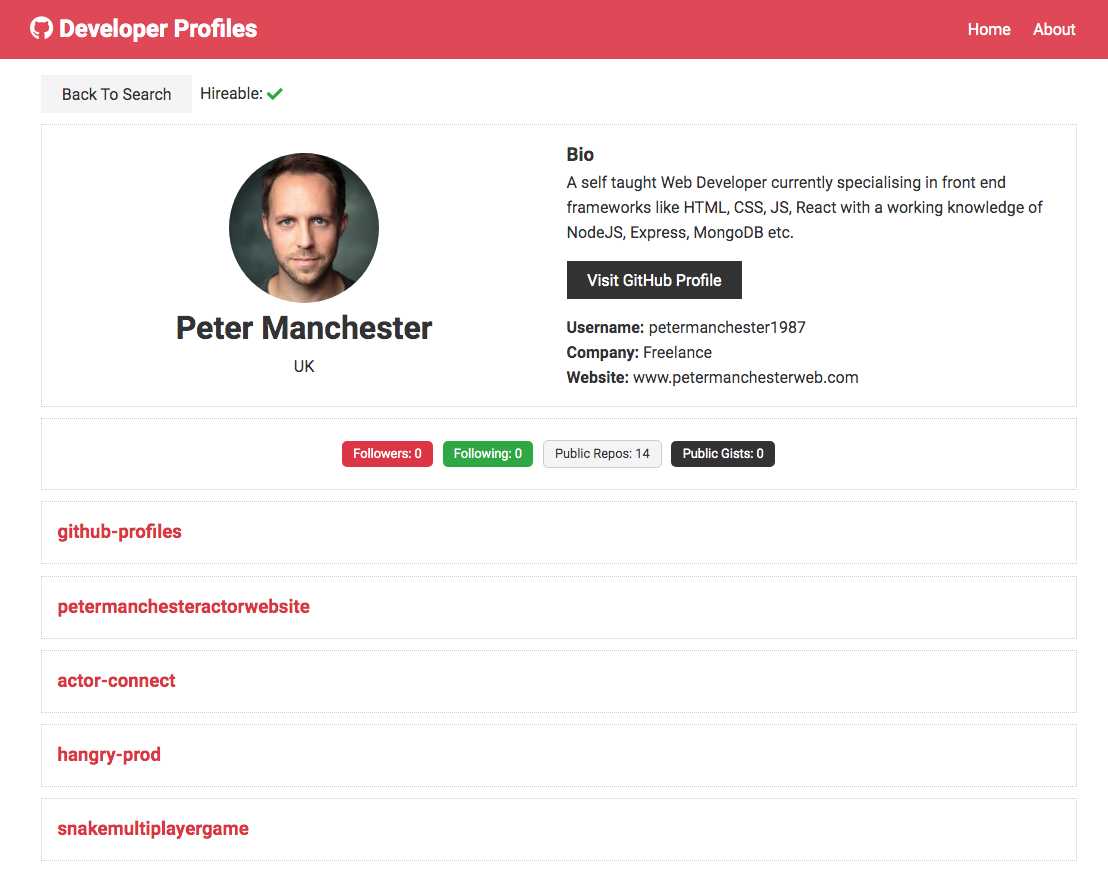The height and width of the screenshot is (886, 1108).
Task: Open the github-profiles repository link
Action: click(119, 531)
